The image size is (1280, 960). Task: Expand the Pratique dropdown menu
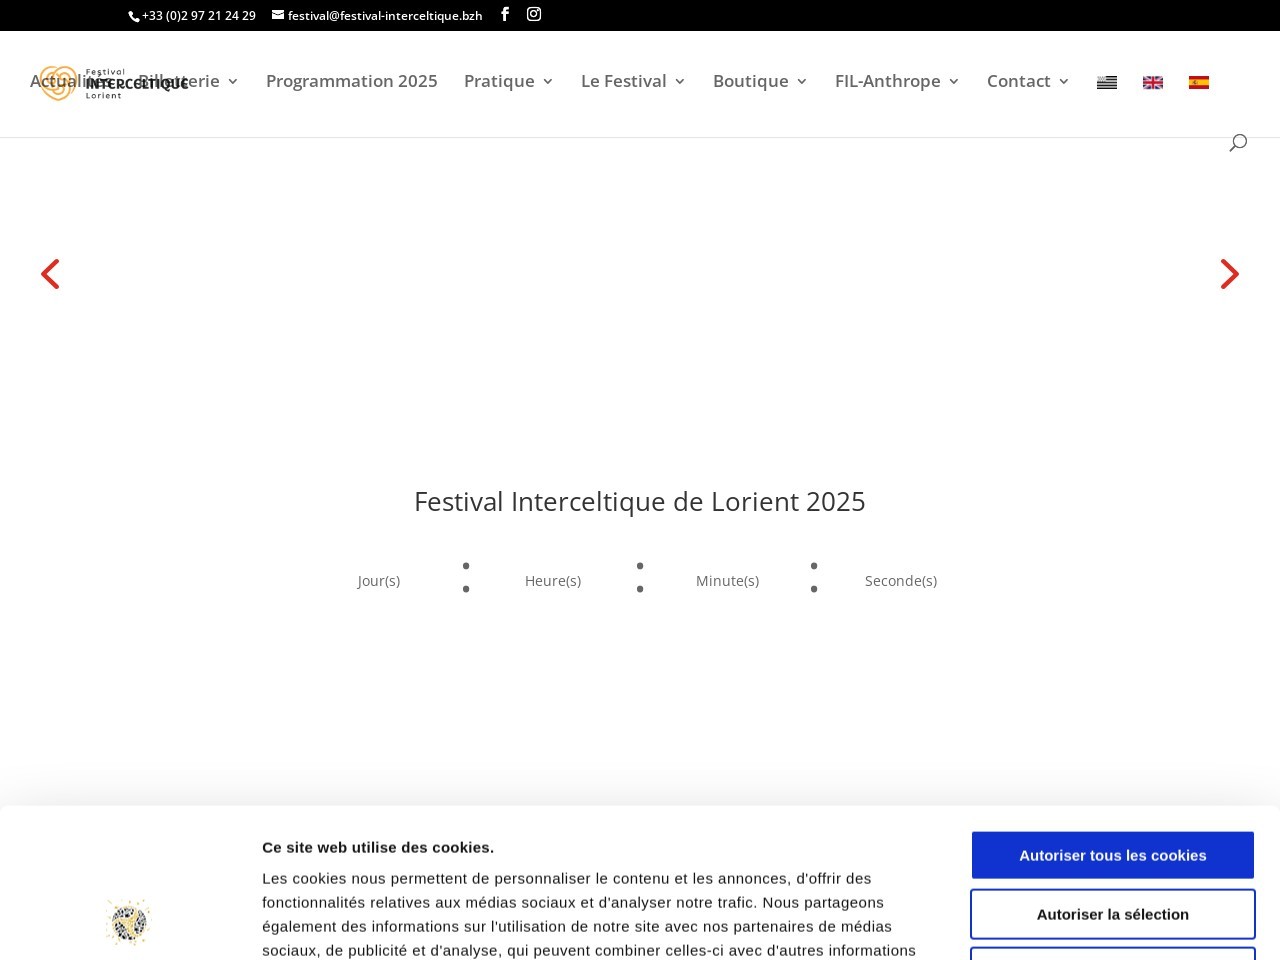pyautogui.click(x=509, y=81)
